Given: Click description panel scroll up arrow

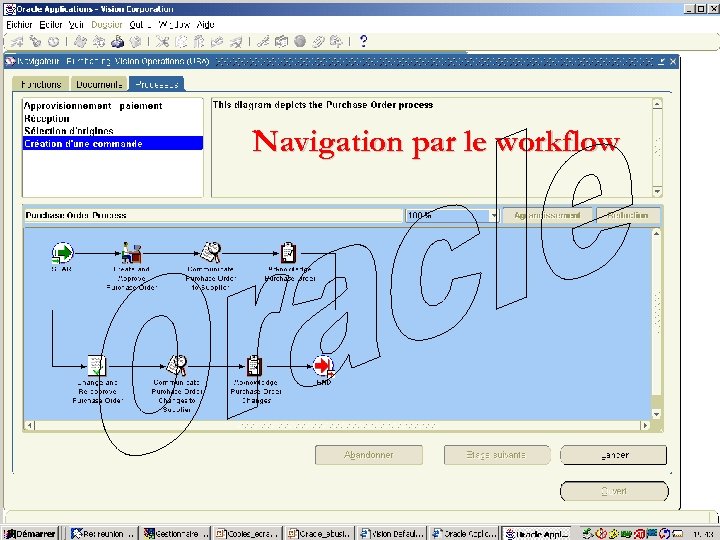Looking at the screenshot, I should [x=657, y=104].
